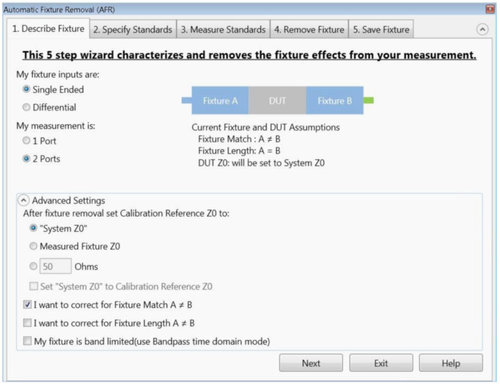500x384 pixels.
Task: Click the Fixture B block in diagram
Action: pyautogui.click(x=335, y=100)
